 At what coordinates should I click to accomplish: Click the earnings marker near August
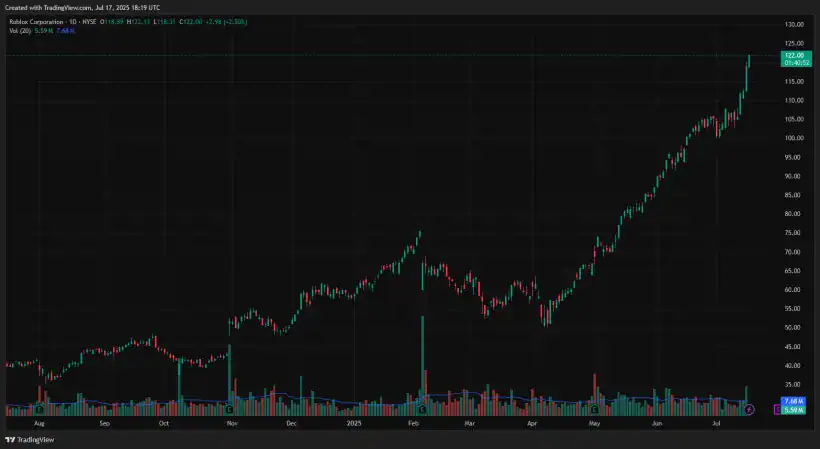pyautogui.click(x=39, y=409)
